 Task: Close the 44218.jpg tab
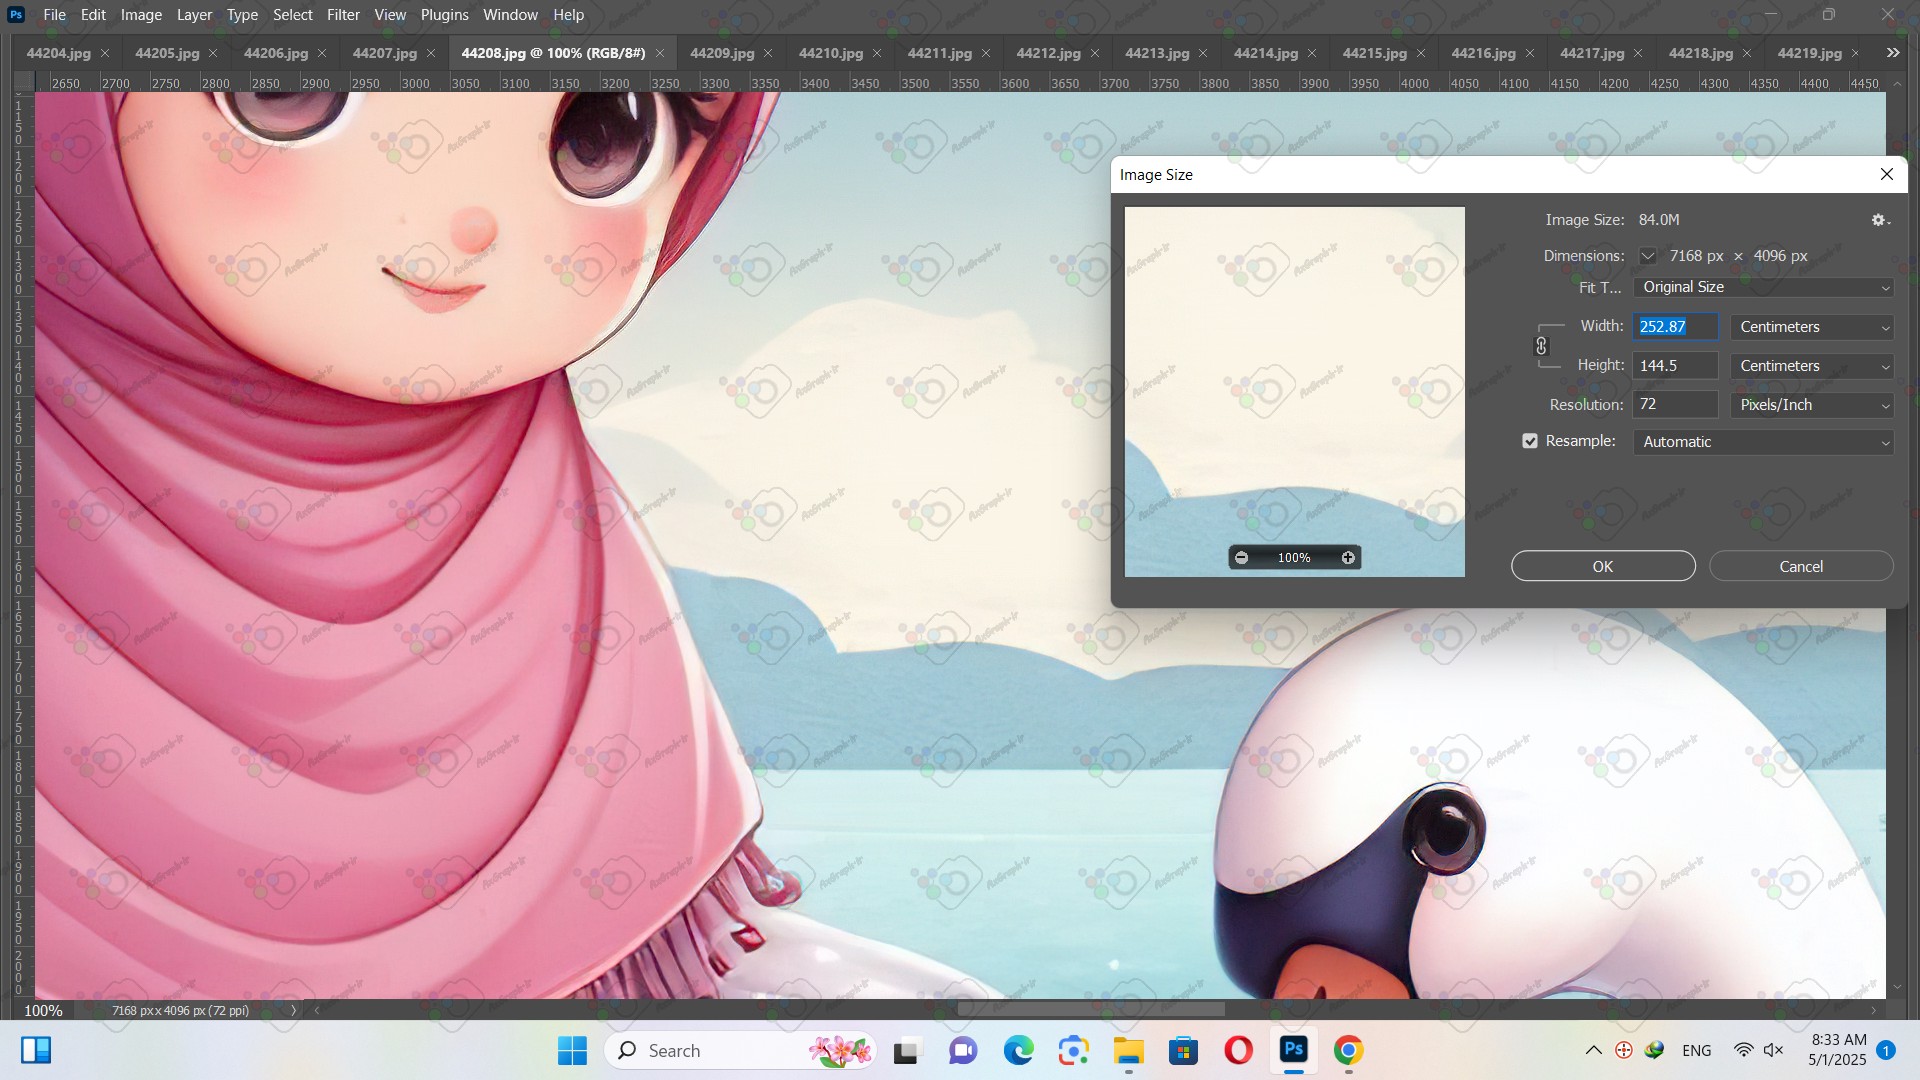click(1747, 53)
